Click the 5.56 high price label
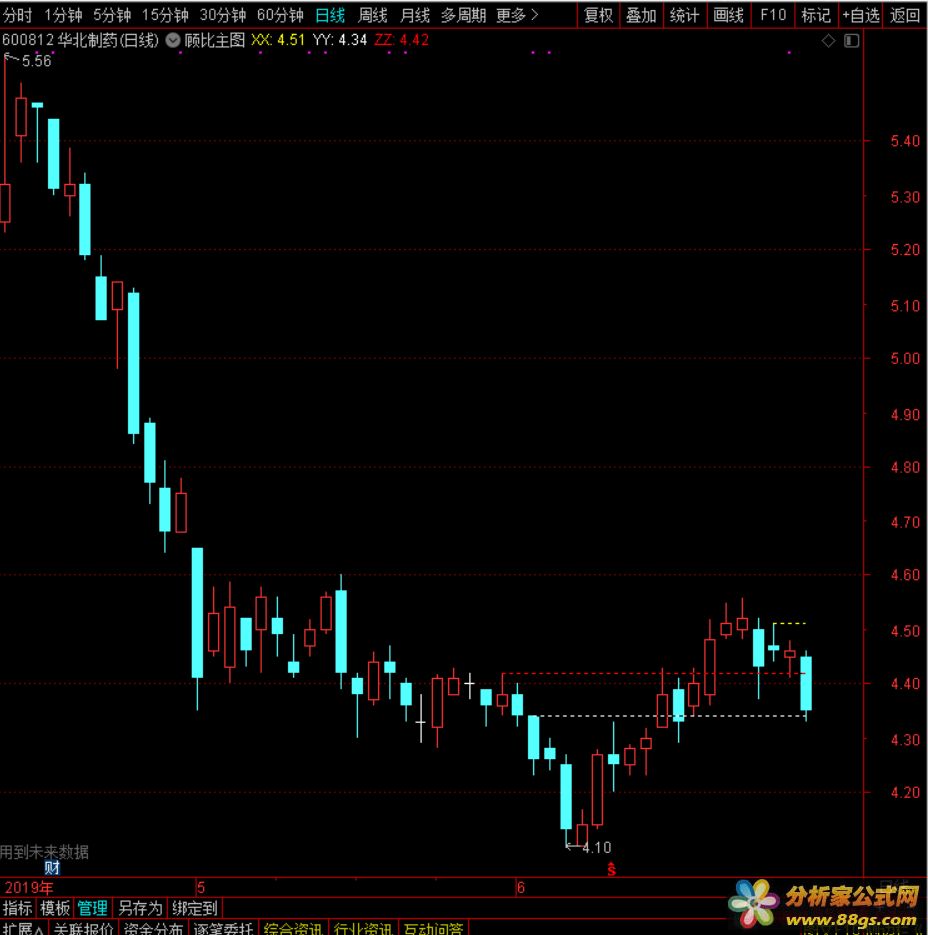 (x=36, y=61)
